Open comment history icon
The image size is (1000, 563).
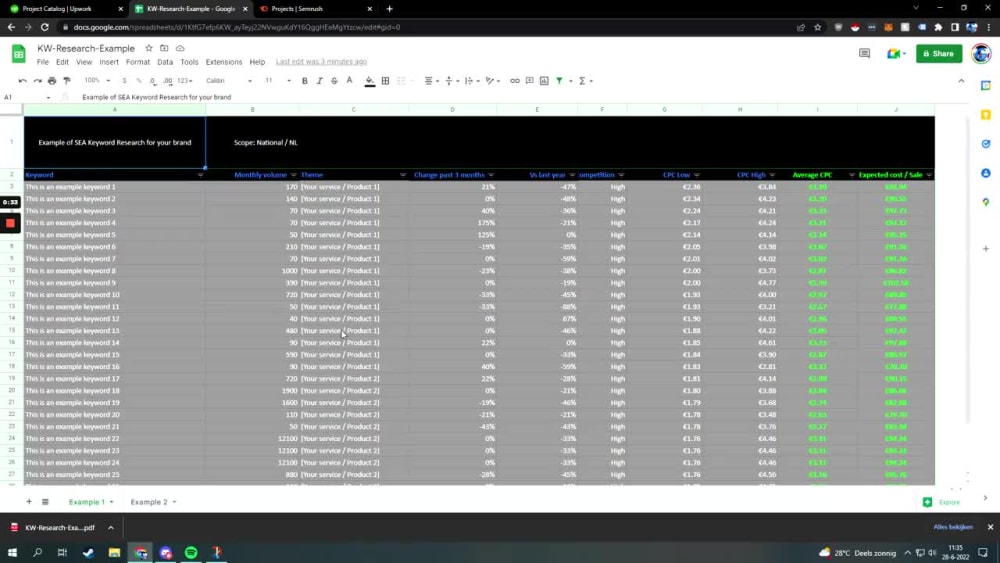[x=864, y=54]
